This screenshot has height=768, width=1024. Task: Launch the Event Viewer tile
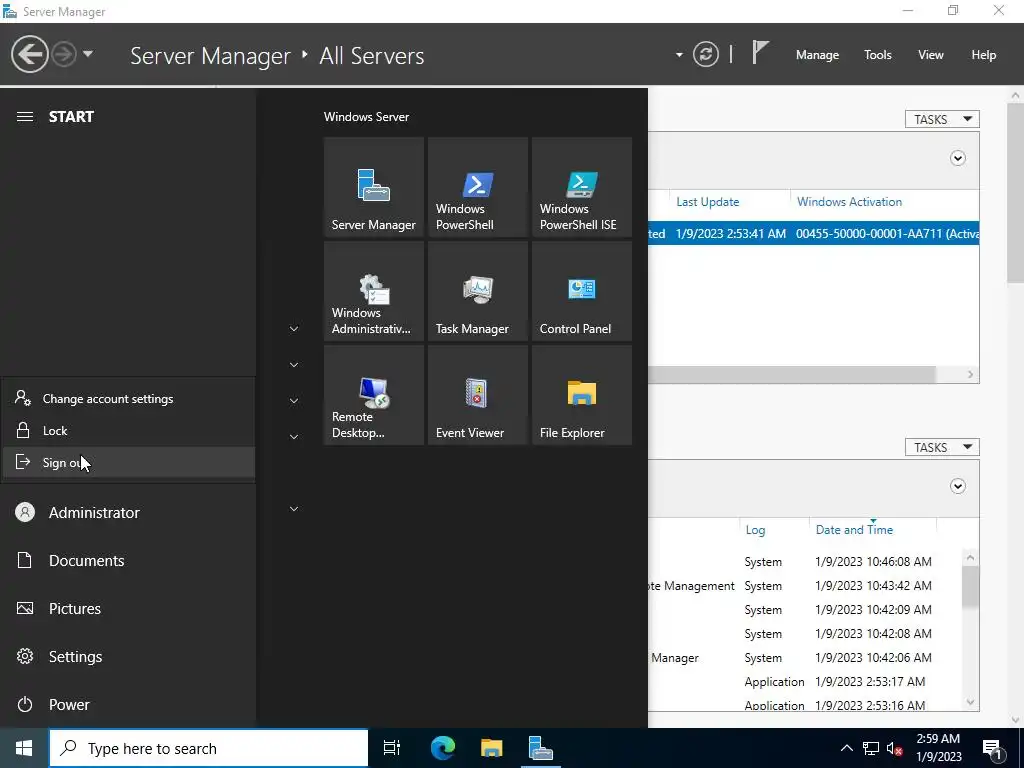pyautogui.click(x=477, y=395)
